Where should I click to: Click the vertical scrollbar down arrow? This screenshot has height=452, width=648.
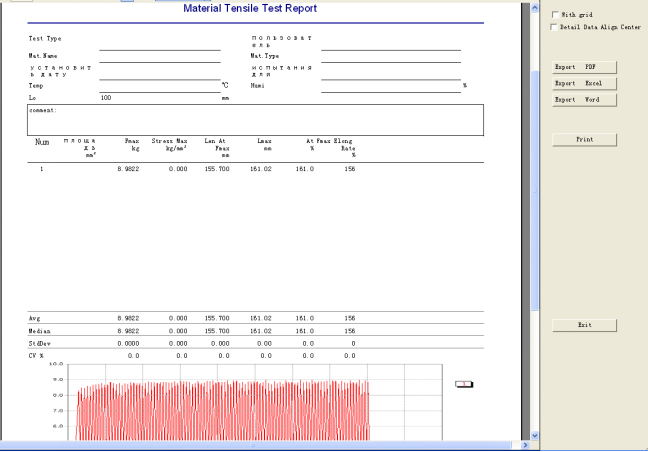pyautogui.click(x=534, y=435)
